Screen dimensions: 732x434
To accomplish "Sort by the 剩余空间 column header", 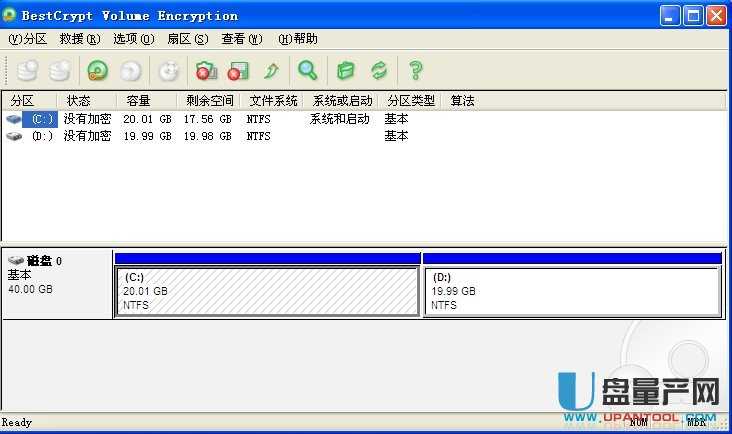I will click(x=209, y=101).
